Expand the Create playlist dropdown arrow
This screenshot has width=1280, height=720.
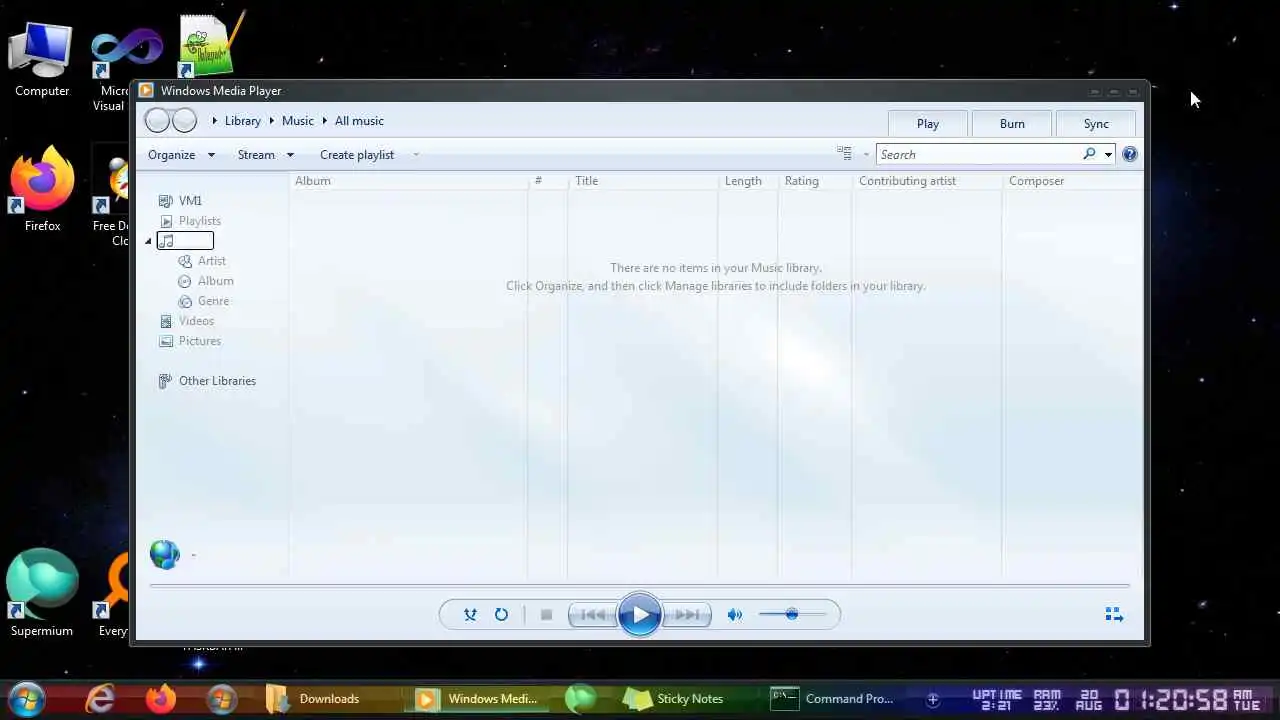tap(416, 155)
